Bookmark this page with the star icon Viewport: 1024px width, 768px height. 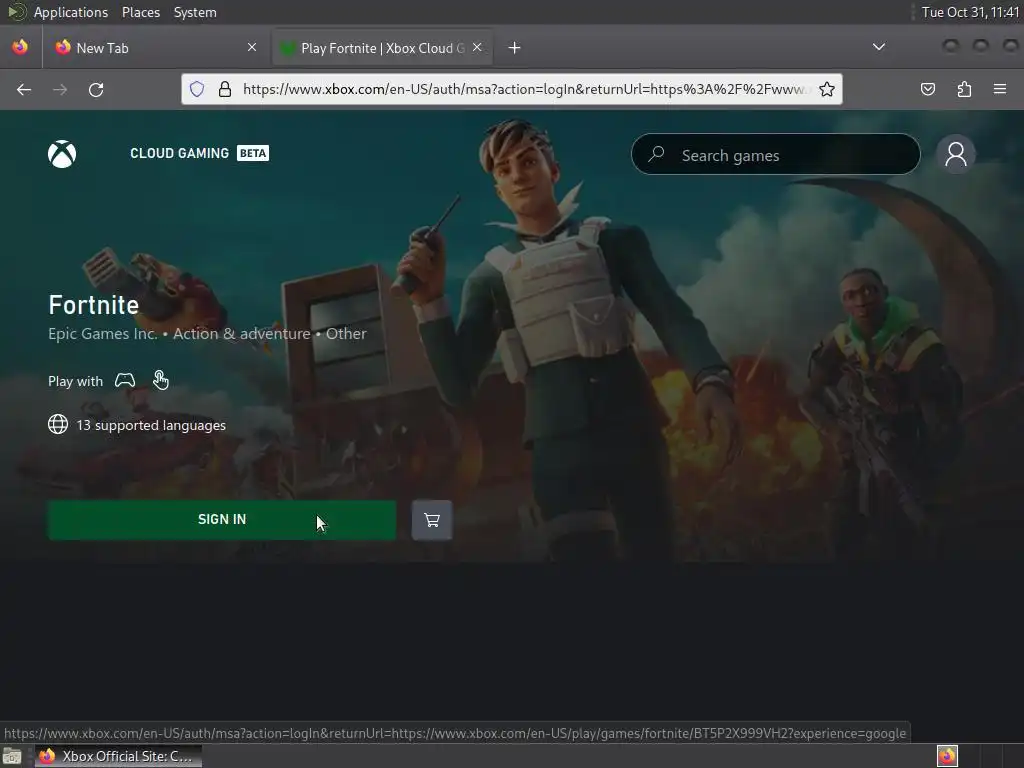827,89
